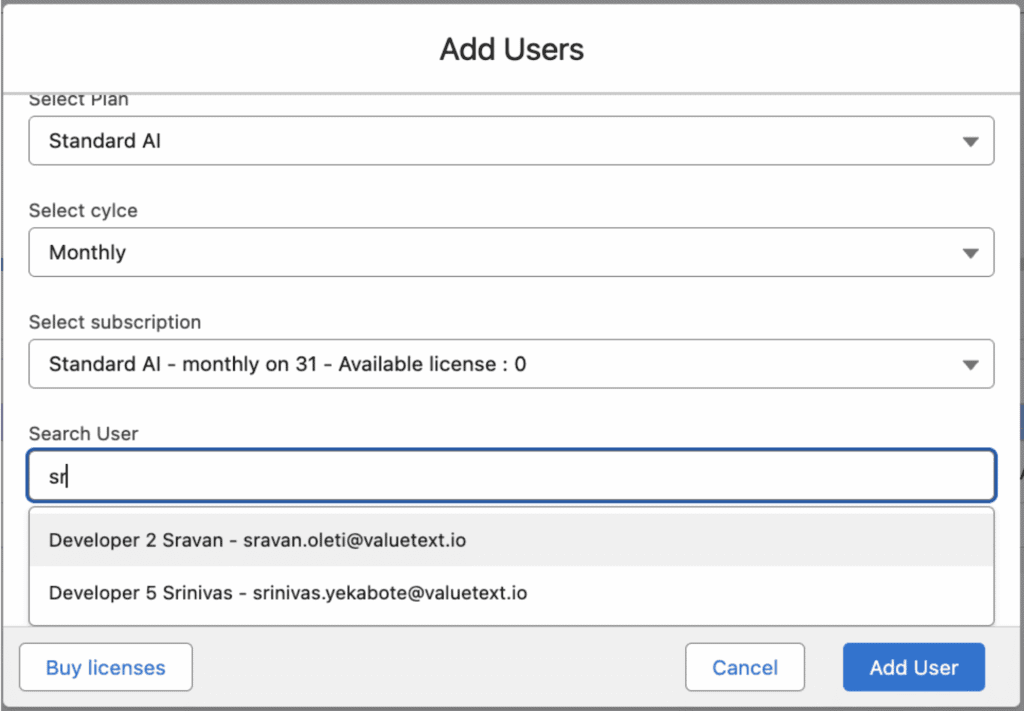This screenshot has height=711, width=1024.
Task: Click the typed text 'sr' in search box
Action: tap(57, 477)
